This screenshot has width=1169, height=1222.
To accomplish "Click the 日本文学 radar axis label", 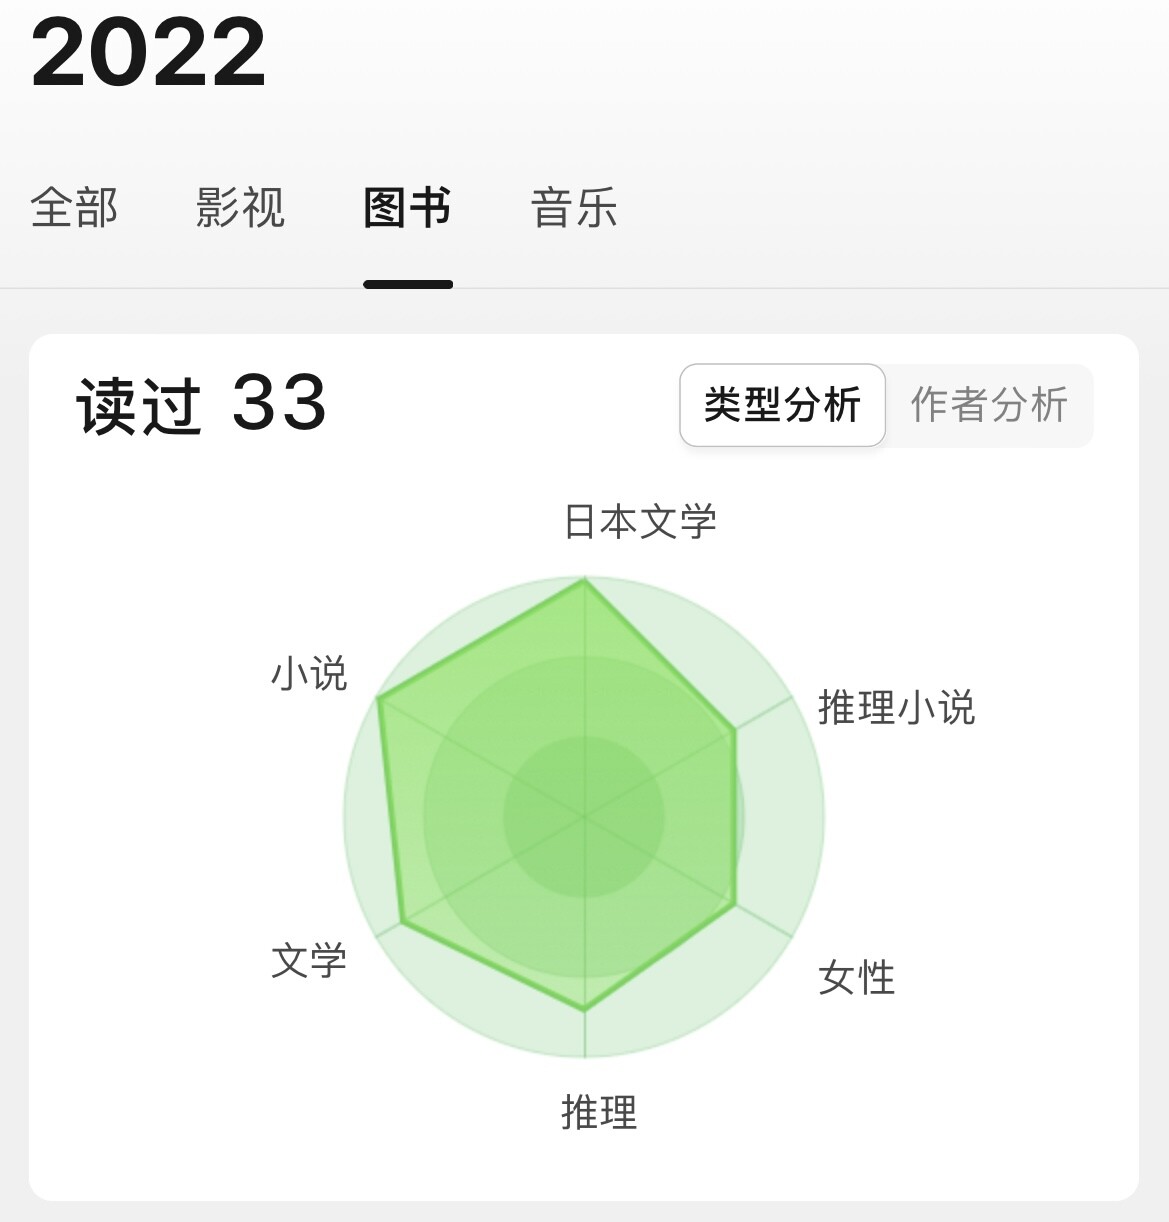I will [640, 522].
